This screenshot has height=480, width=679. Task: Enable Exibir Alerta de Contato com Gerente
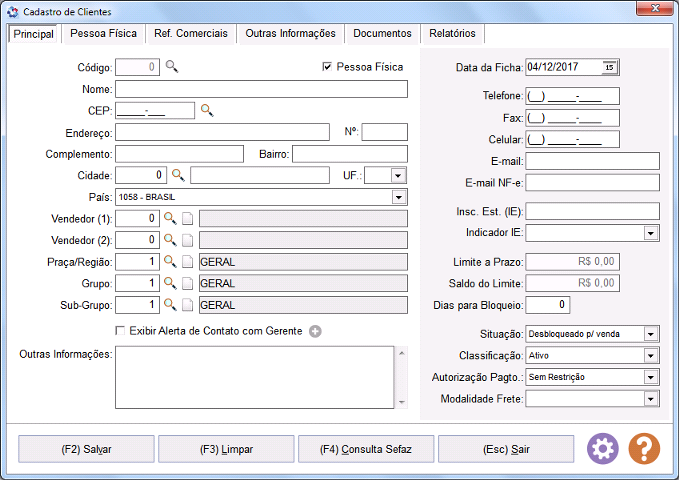point(121,330)
